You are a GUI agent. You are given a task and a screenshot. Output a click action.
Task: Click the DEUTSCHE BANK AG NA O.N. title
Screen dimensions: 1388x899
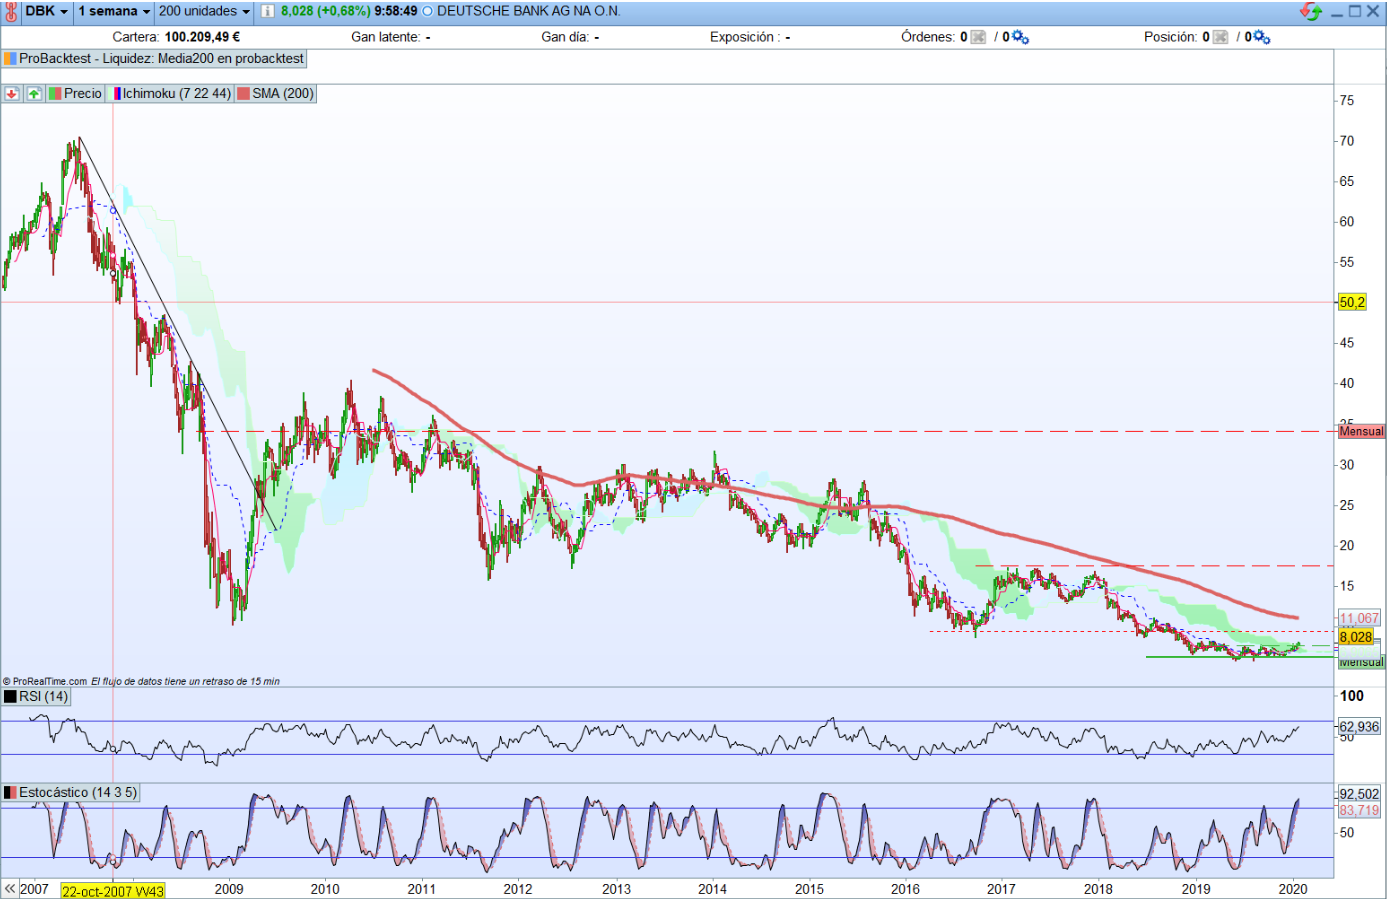click(529, 11)
